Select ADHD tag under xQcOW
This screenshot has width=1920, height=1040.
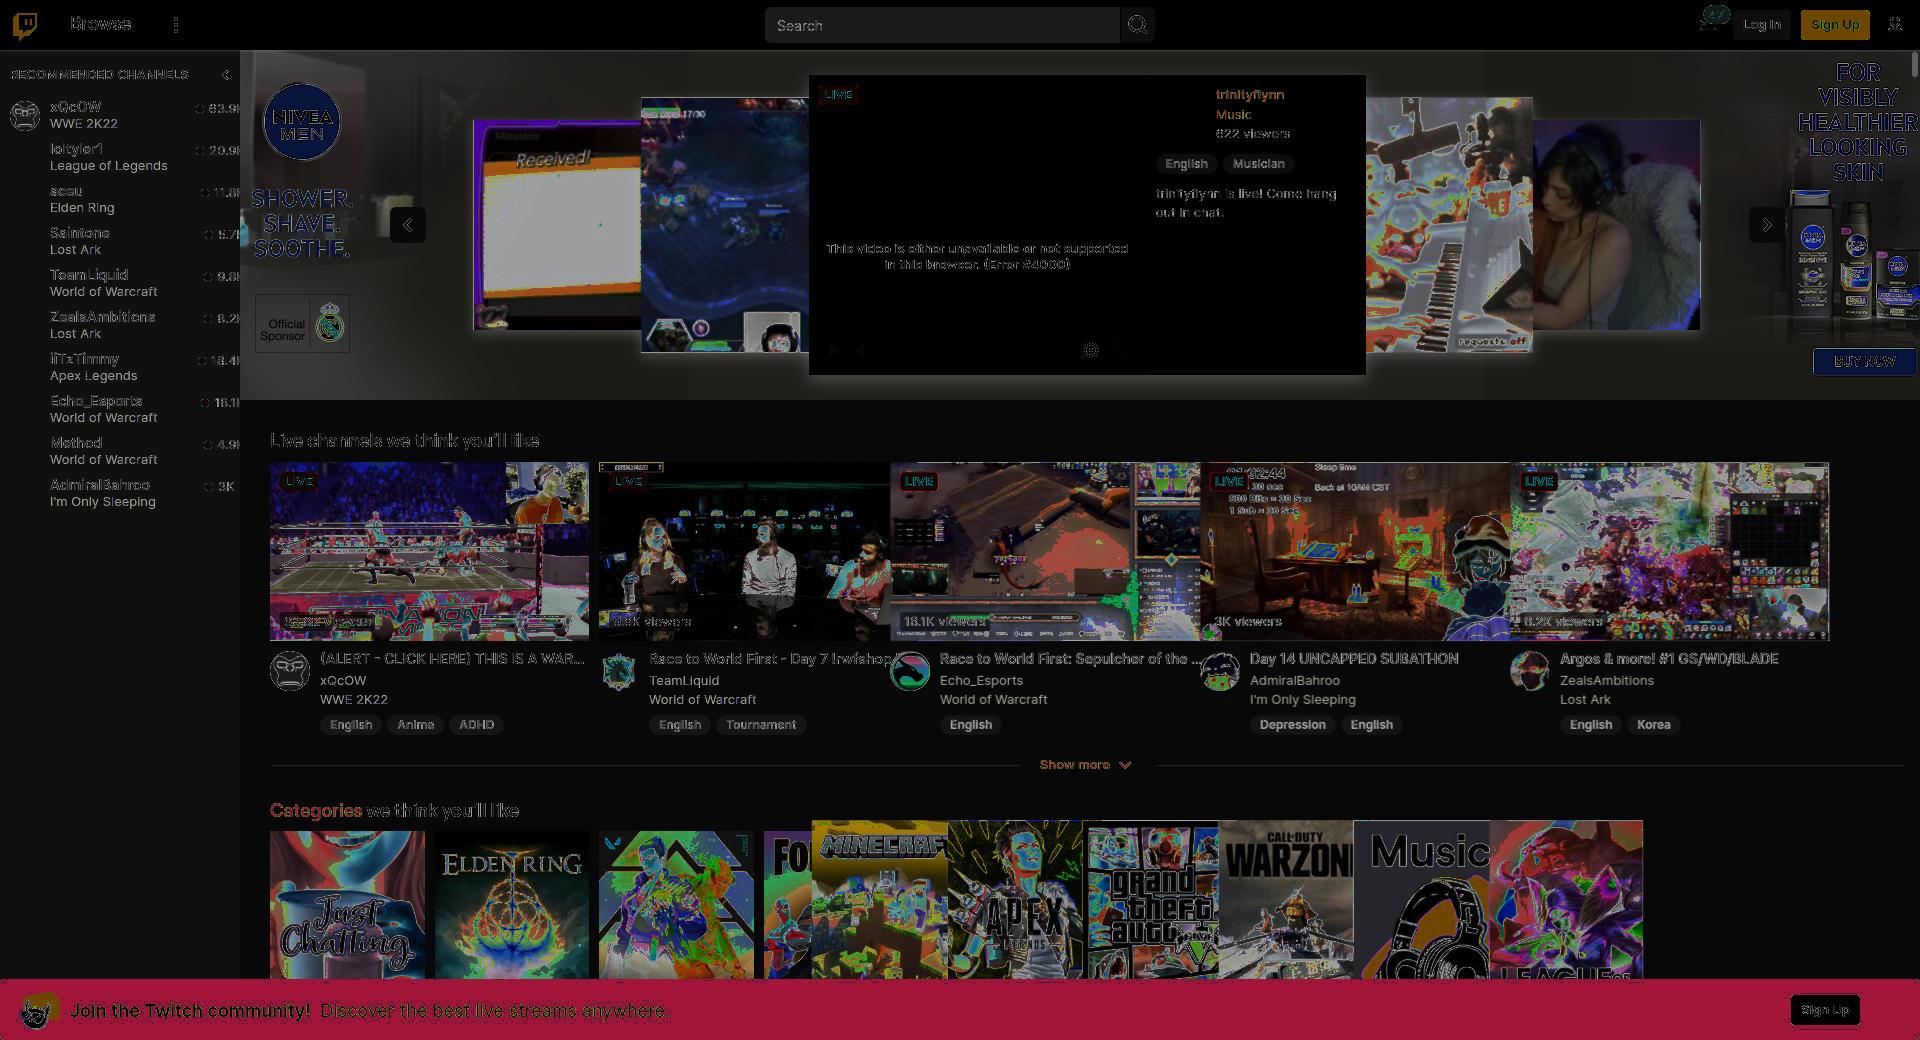476,725
